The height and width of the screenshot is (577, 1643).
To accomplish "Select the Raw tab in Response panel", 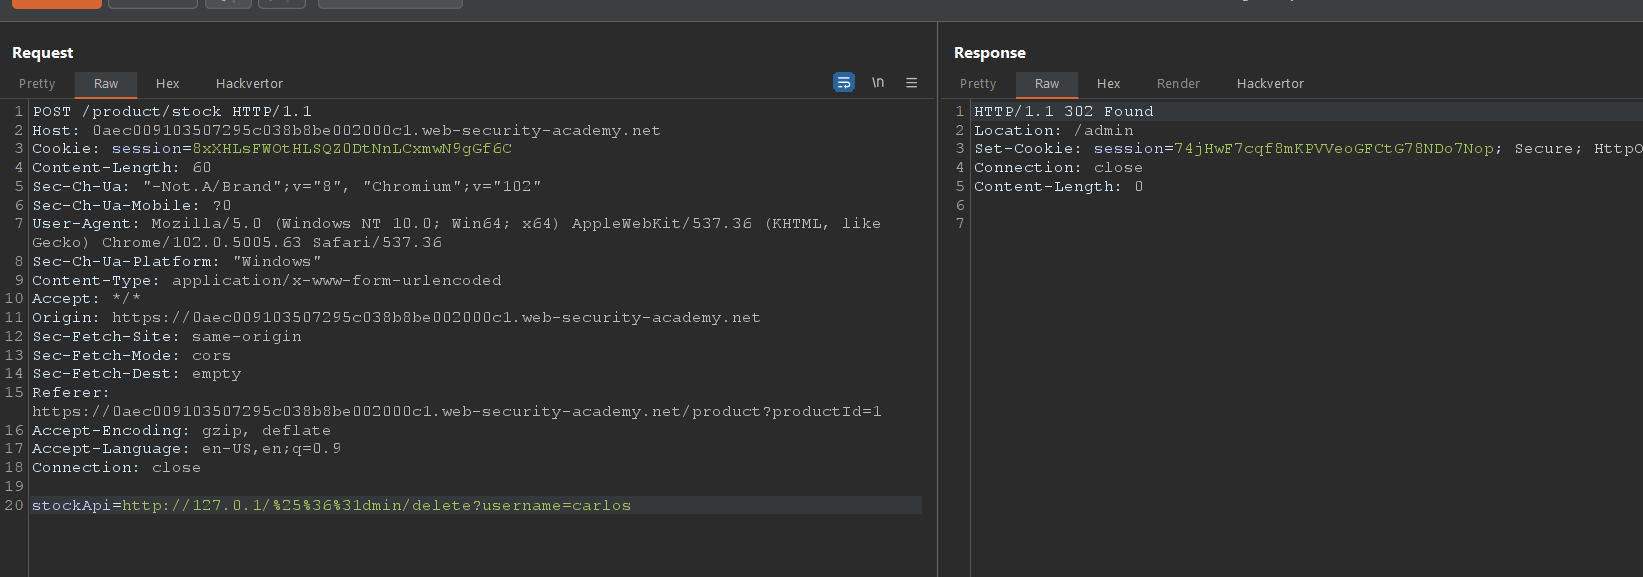I will pyautogui.click(x=1046, y=84).
